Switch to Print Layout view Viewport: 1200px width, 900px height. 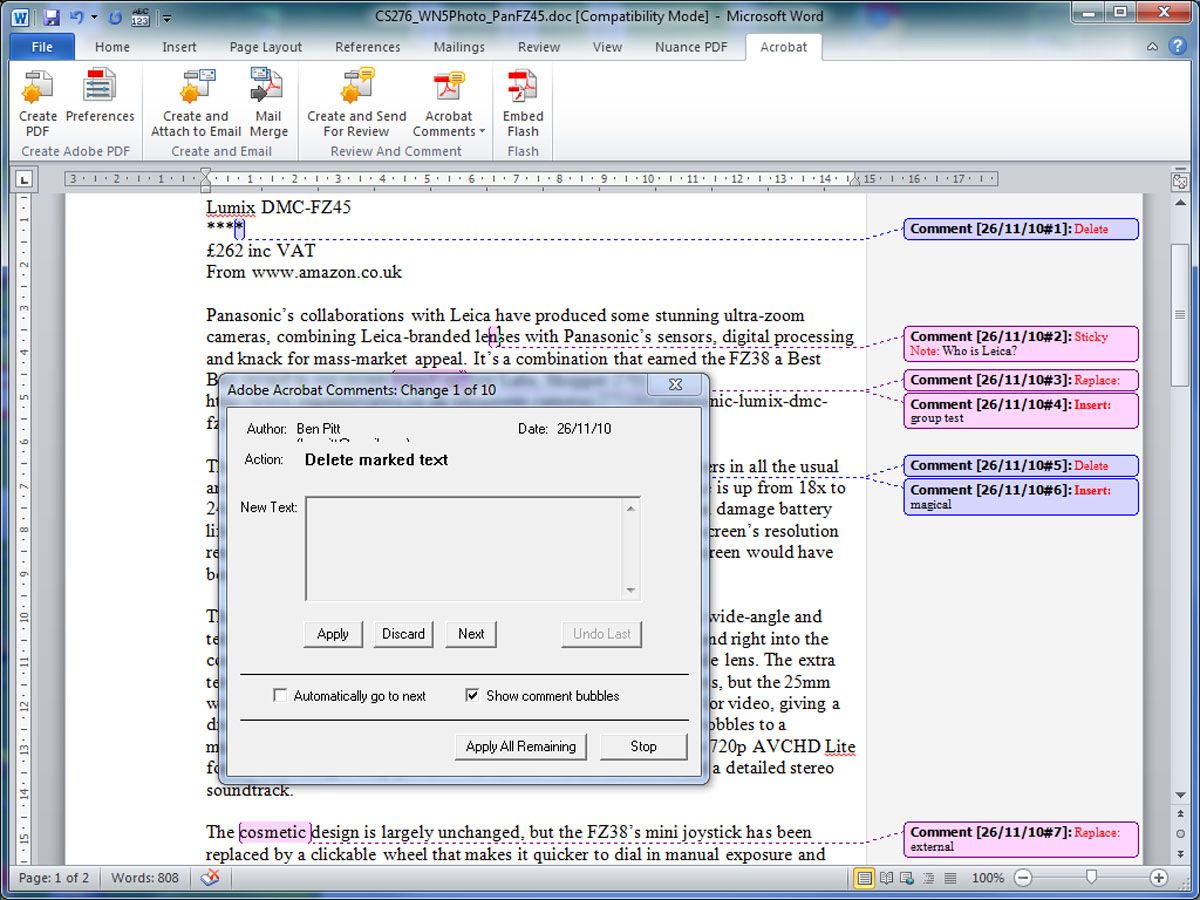pos(864,878)
